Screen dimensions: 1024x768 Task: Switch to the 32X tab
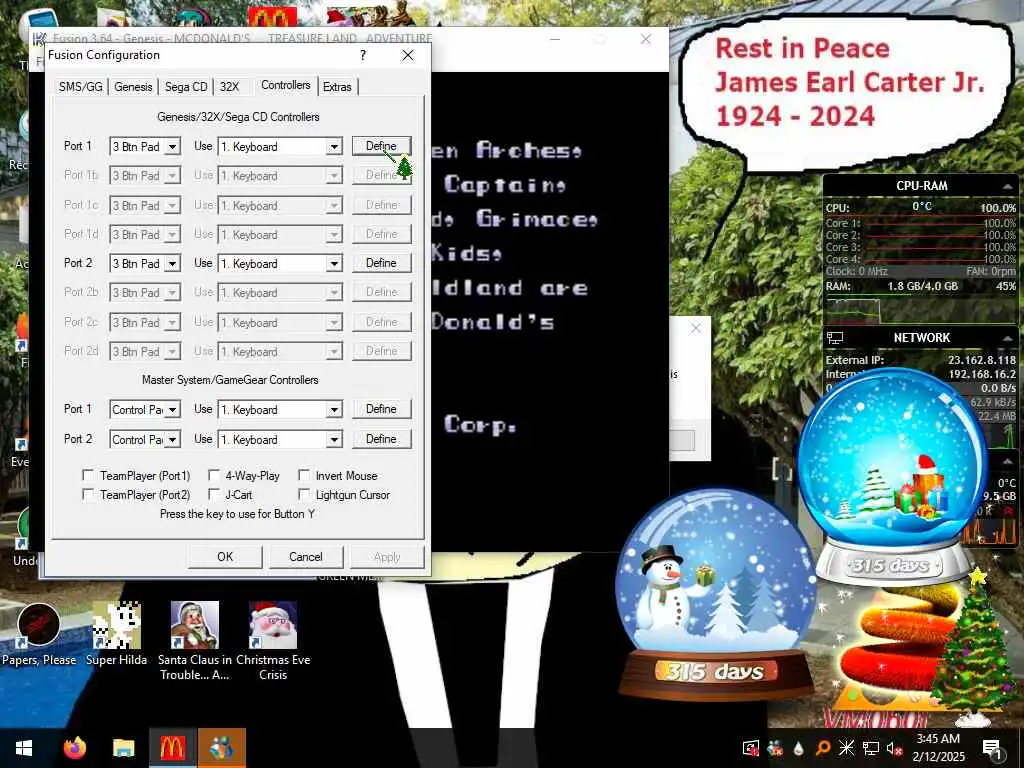pyautogui.click(x=229, y=87)
